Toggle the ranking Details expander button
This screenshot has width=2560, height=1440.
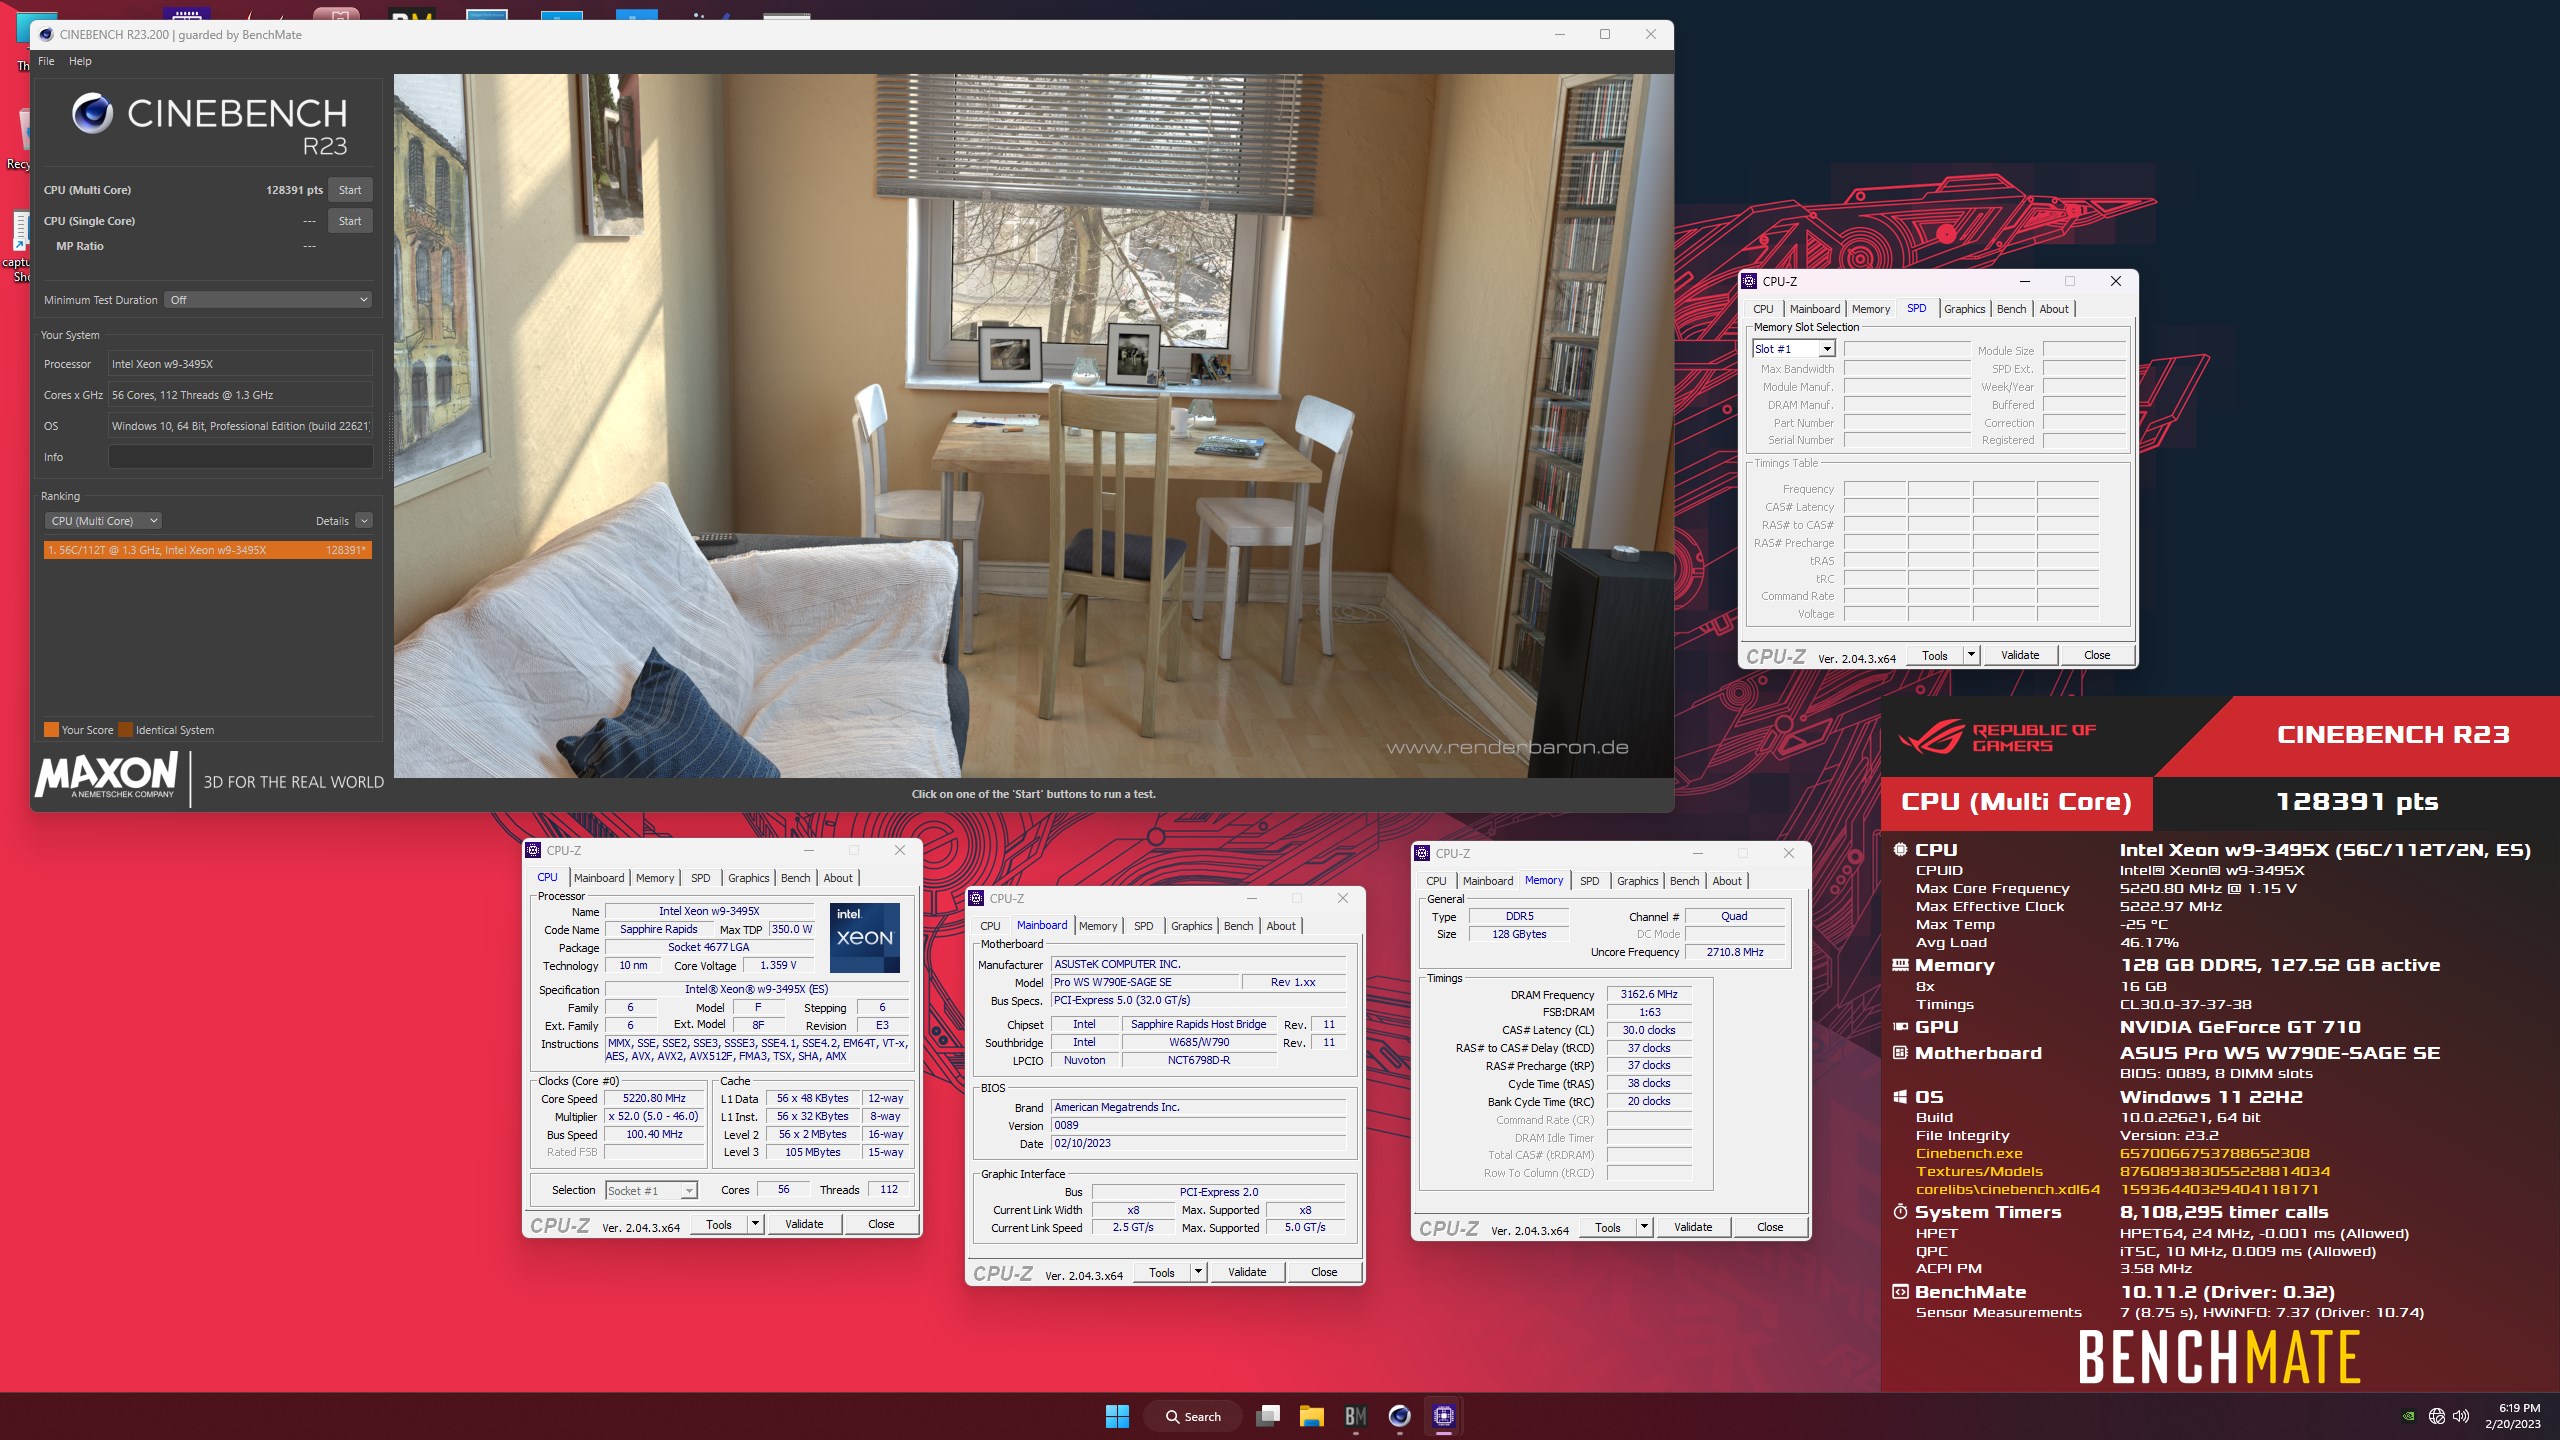click(364, 521)
